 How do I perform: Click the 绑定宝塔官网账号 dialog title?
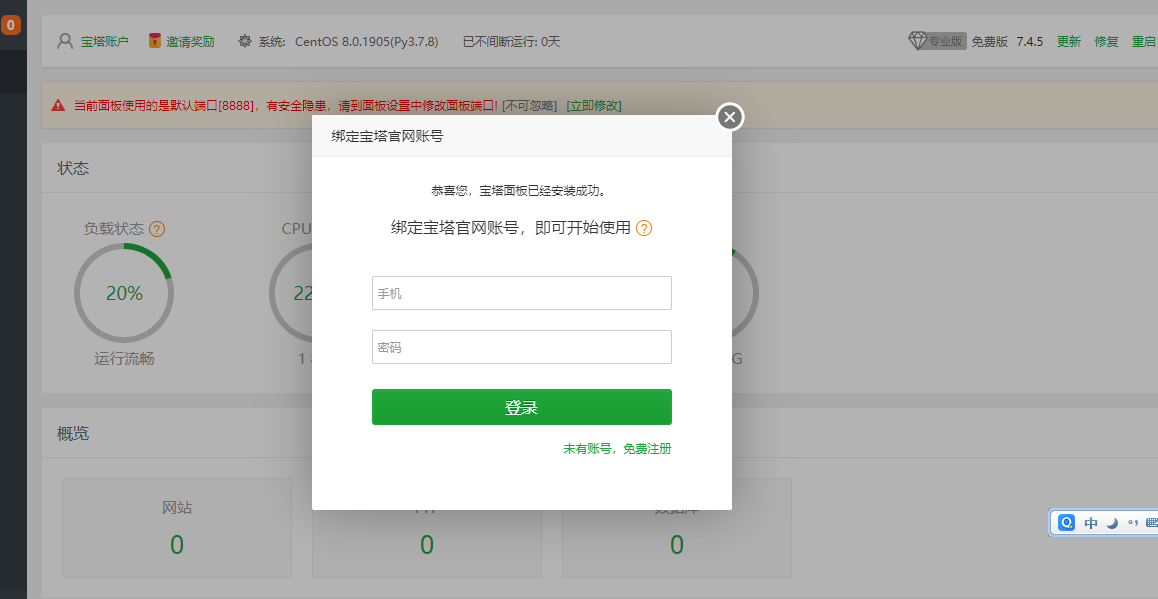point(387,137)
